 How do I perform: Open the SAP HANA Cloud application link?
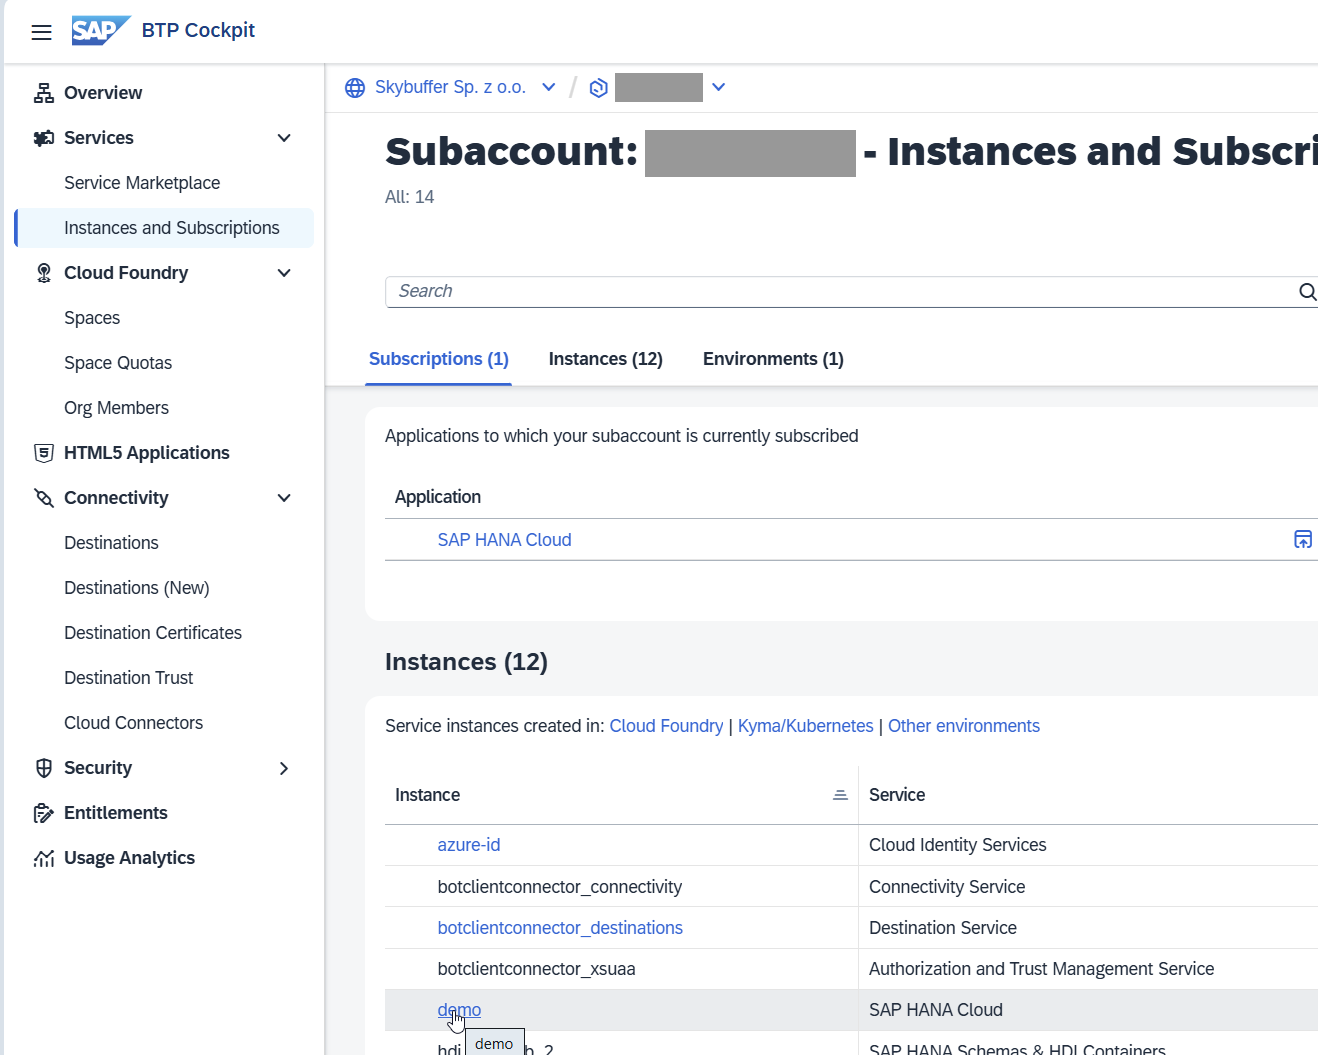504,540
